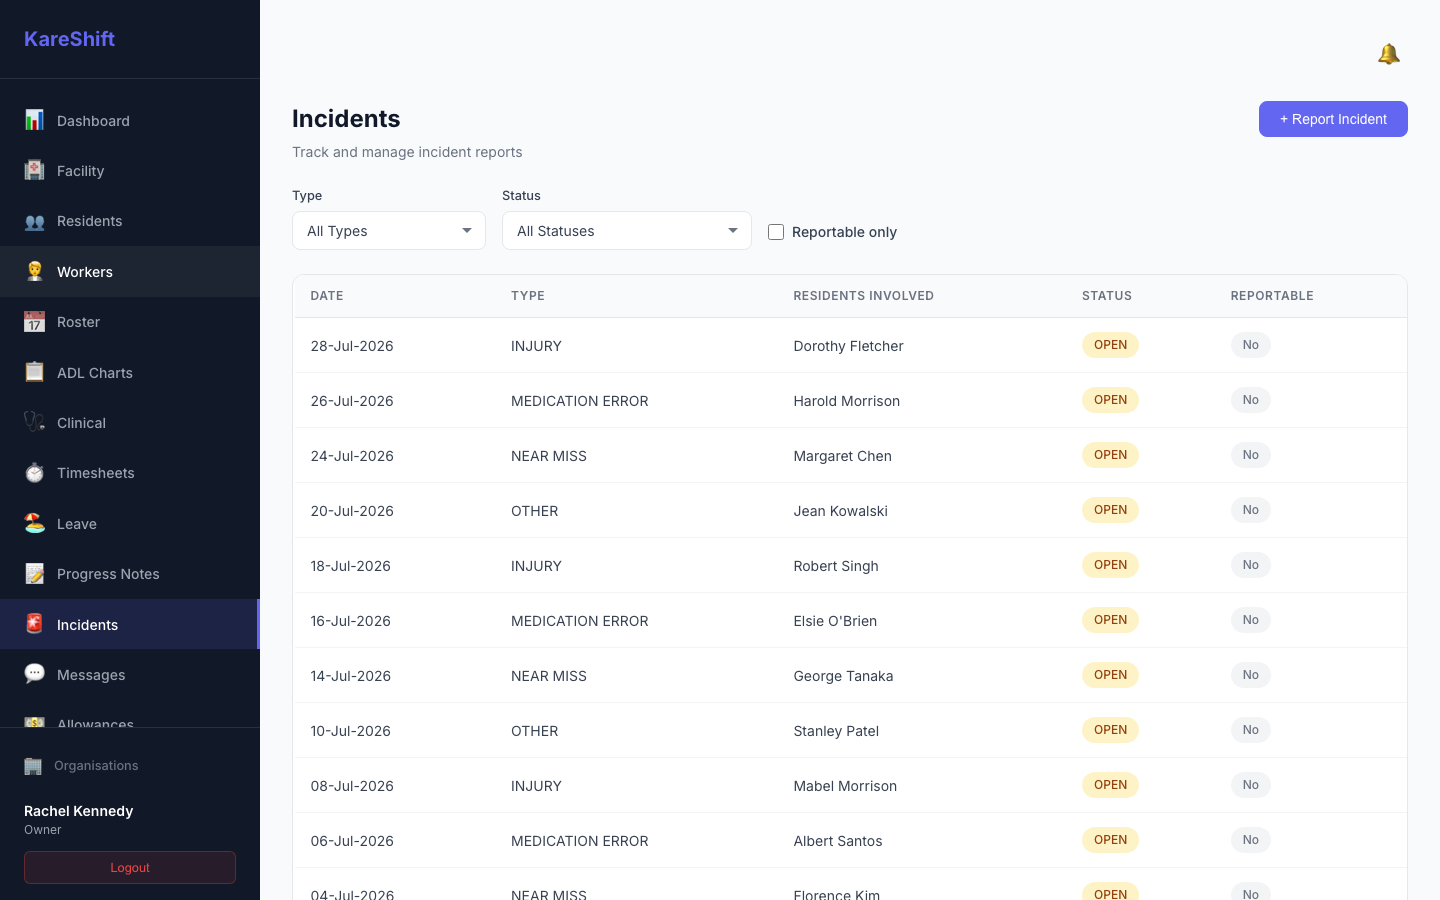The height and width of the screenshot is (900, 1440).
Task: Open Facility menu item
Action: coord(130,170)
